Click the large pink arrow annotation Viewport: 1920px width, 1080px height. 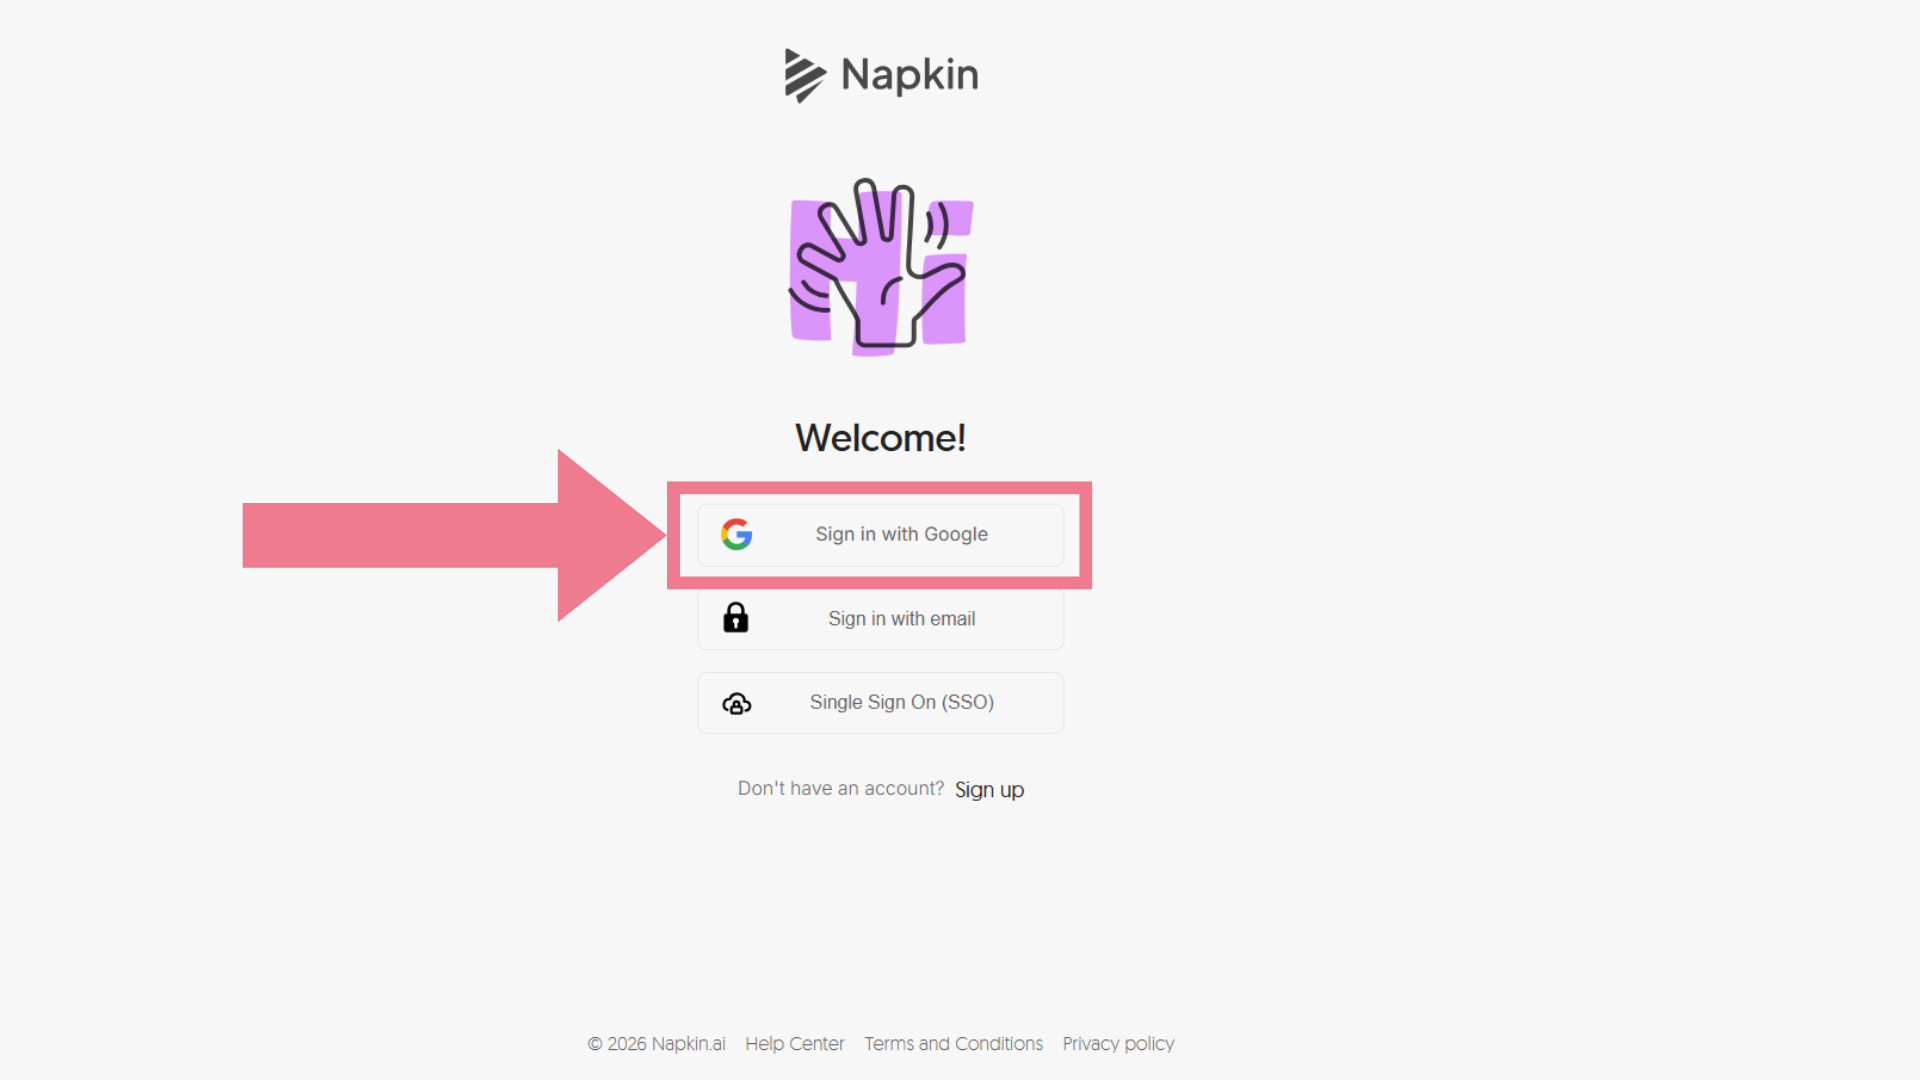click(x=454, y=535)
